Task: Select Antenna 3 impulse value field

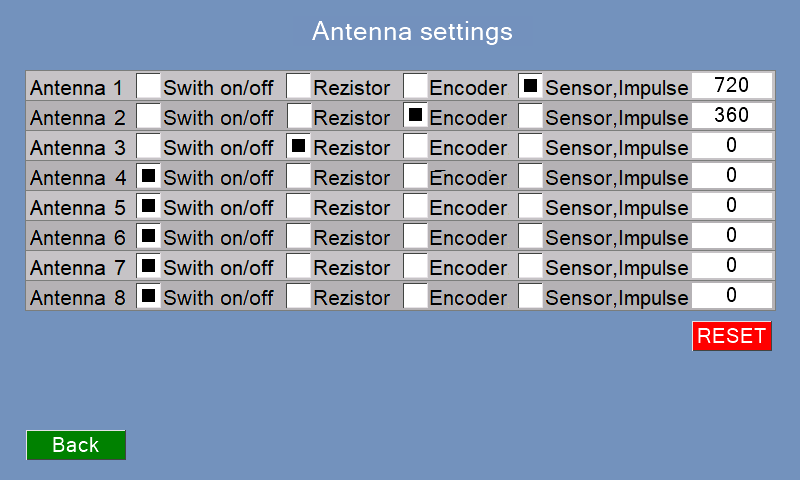Action: [x=732, y=146]
